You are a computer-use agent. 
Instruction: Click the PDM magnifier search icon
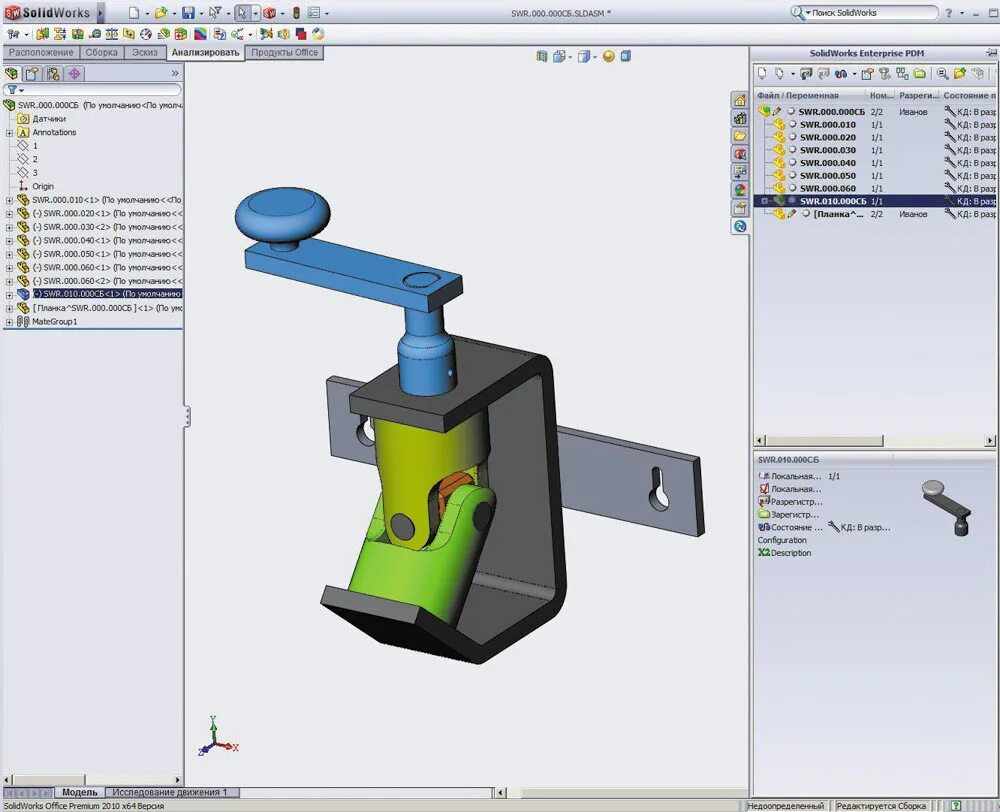point(942,74)
